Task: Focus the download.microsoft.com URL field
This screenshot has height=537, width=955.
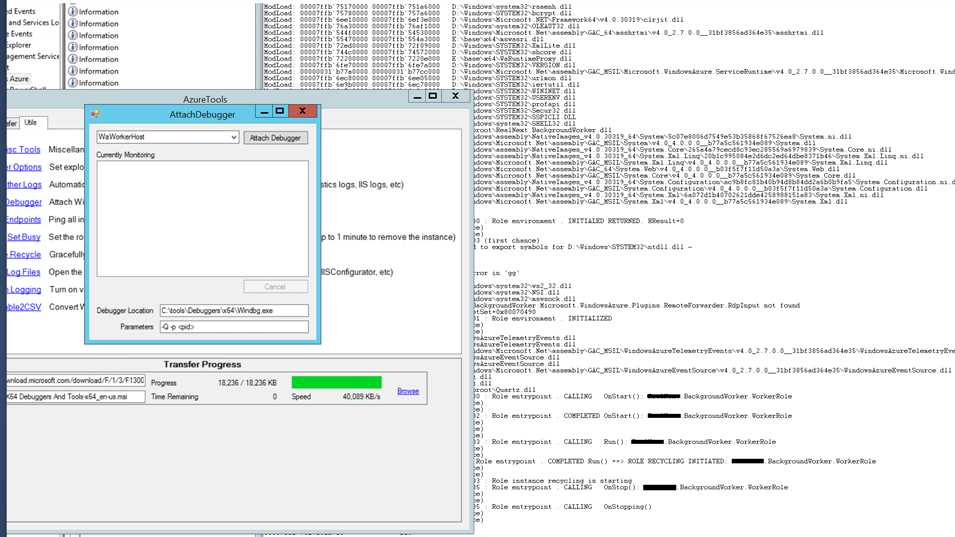Action: (76, 381)
